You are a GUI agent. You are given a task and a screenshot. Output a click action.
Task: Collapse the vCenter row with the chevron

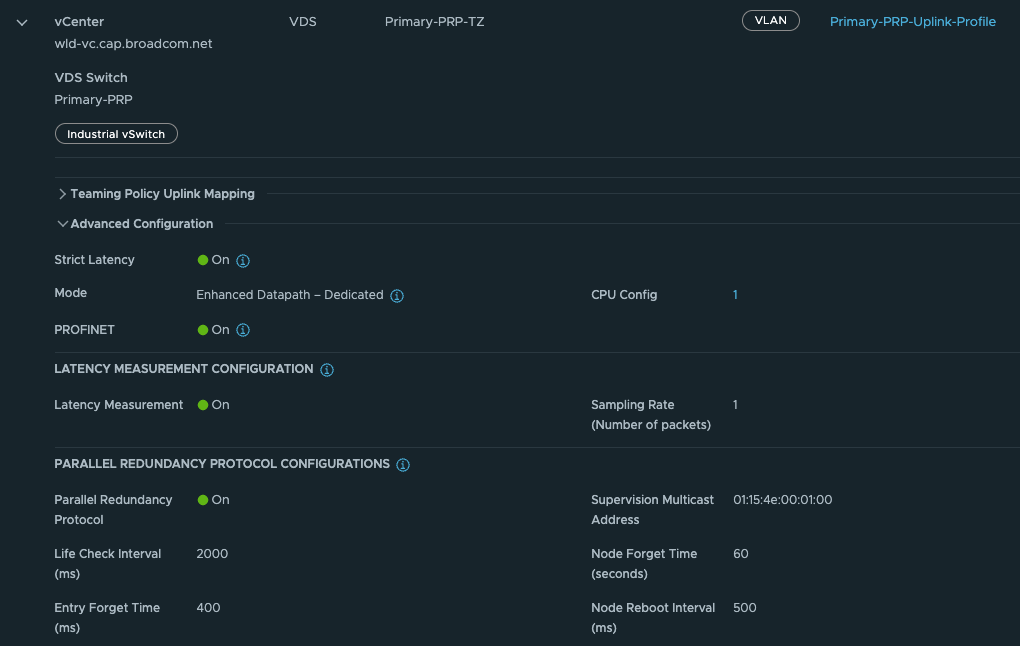(x=22, y=22)
